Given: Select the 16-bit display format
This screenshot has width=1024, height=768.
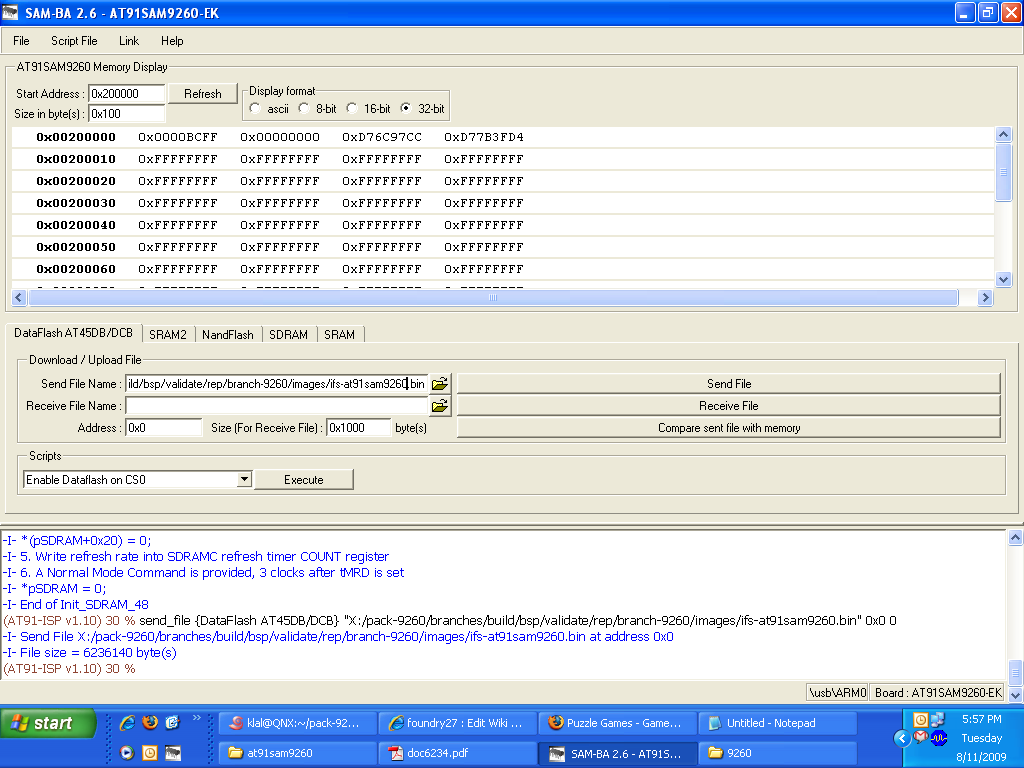Looking at the screenshot, I should (352, 108).
